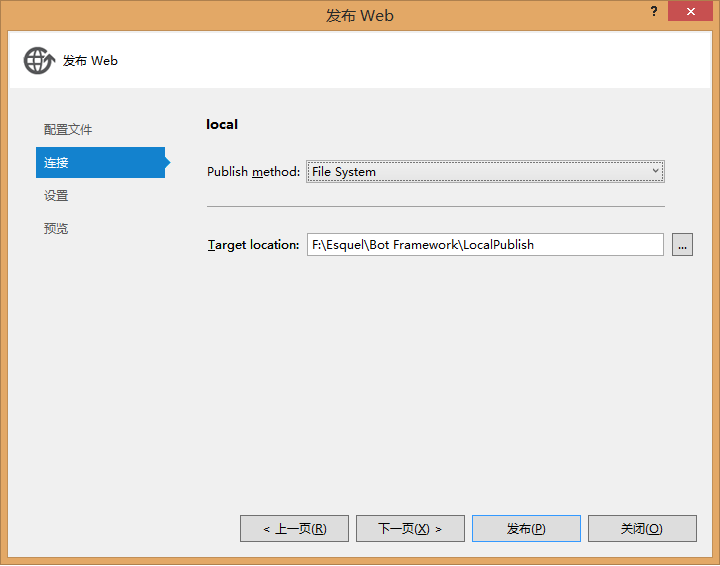Browse for target location with ... button
This screenshot has height=566, width=720.
pos(682,245)
